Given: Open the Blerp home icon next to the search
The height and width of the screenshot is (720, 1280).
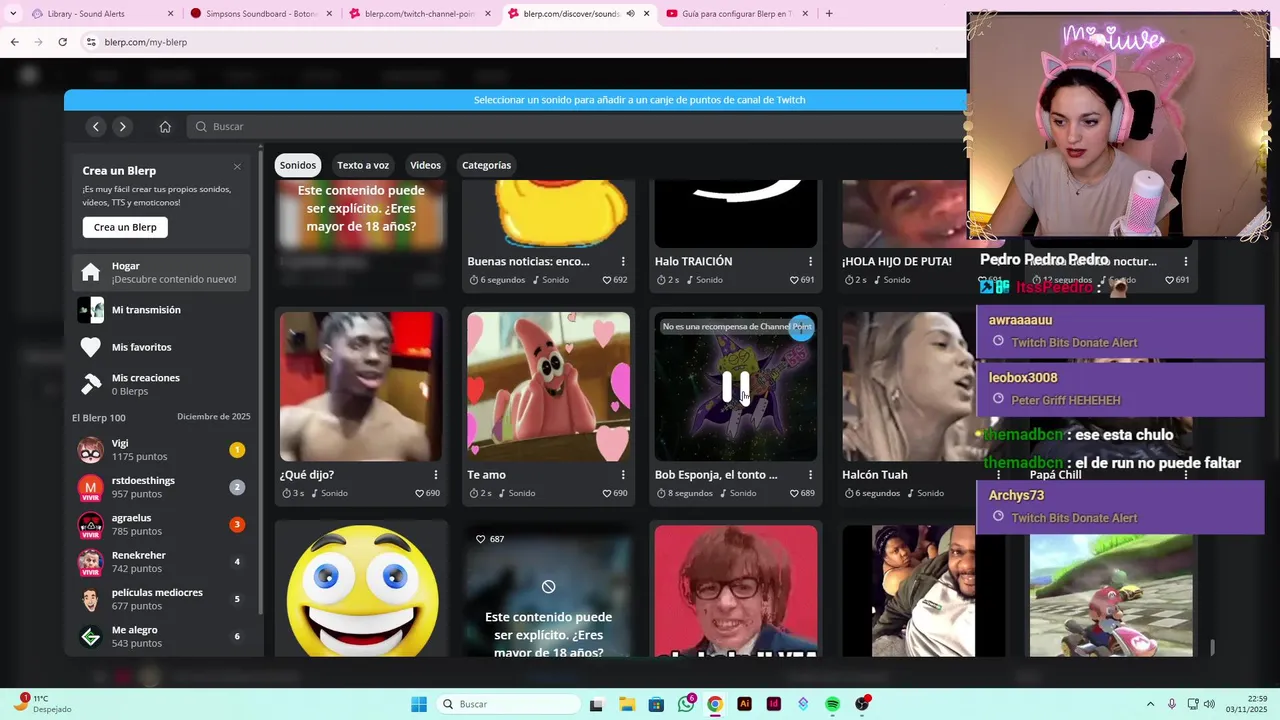Looking at the screenshot, I should pyautogui.click(x=165, y=126).
